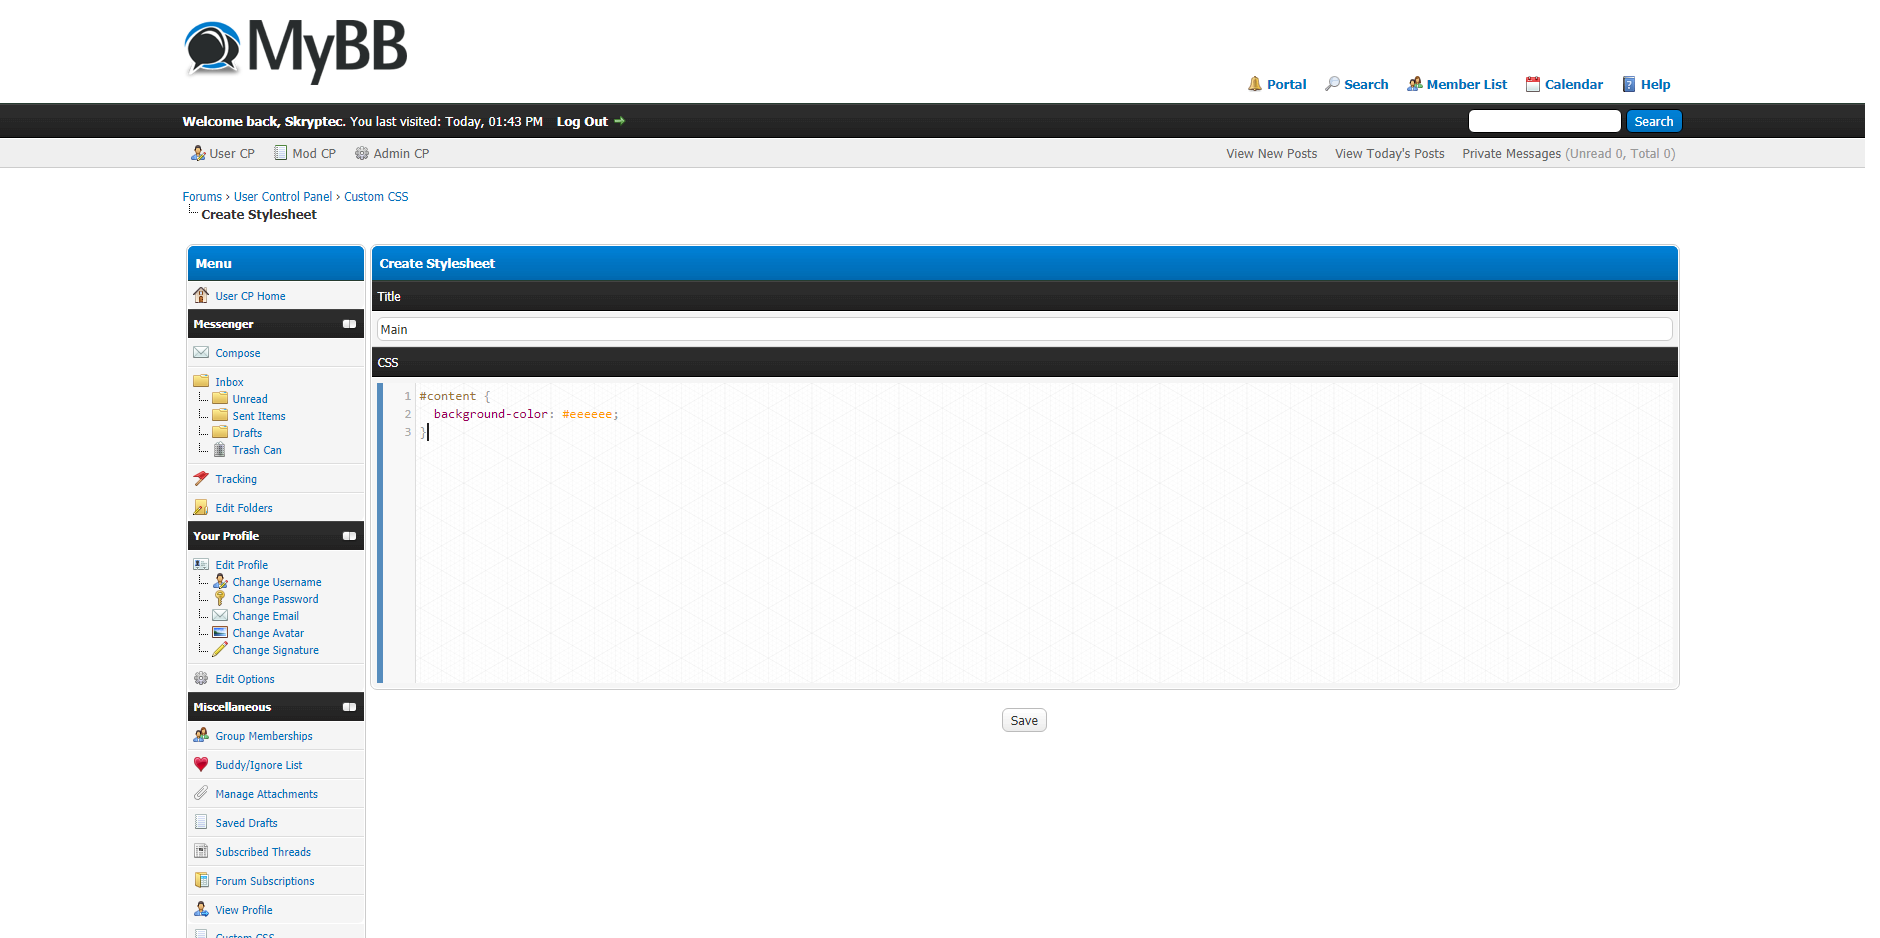This screenshot has width=1880, height=938.
Task: Click the Compose envelope icon
Action: [201, 352]
